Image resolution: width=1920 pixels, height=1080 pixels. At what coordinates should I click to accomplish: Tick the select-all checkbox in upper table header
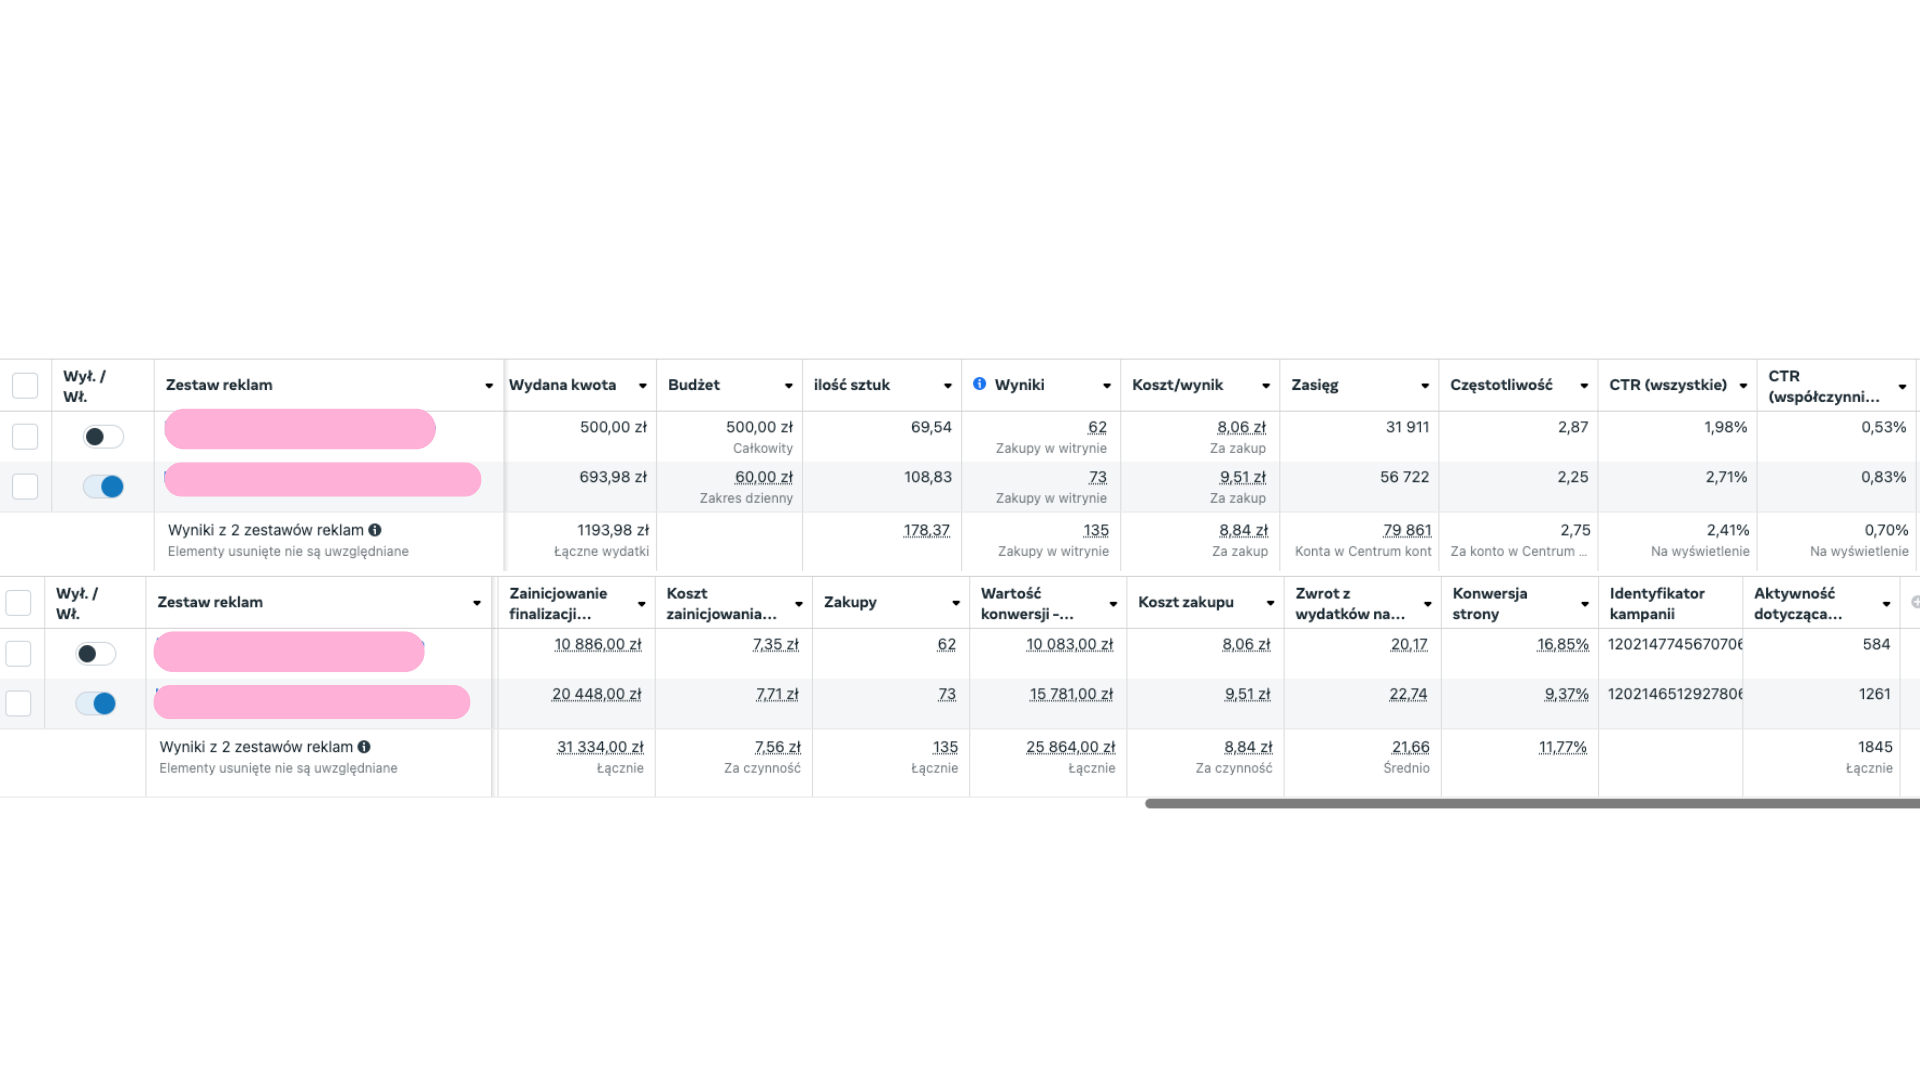(25, 386)
